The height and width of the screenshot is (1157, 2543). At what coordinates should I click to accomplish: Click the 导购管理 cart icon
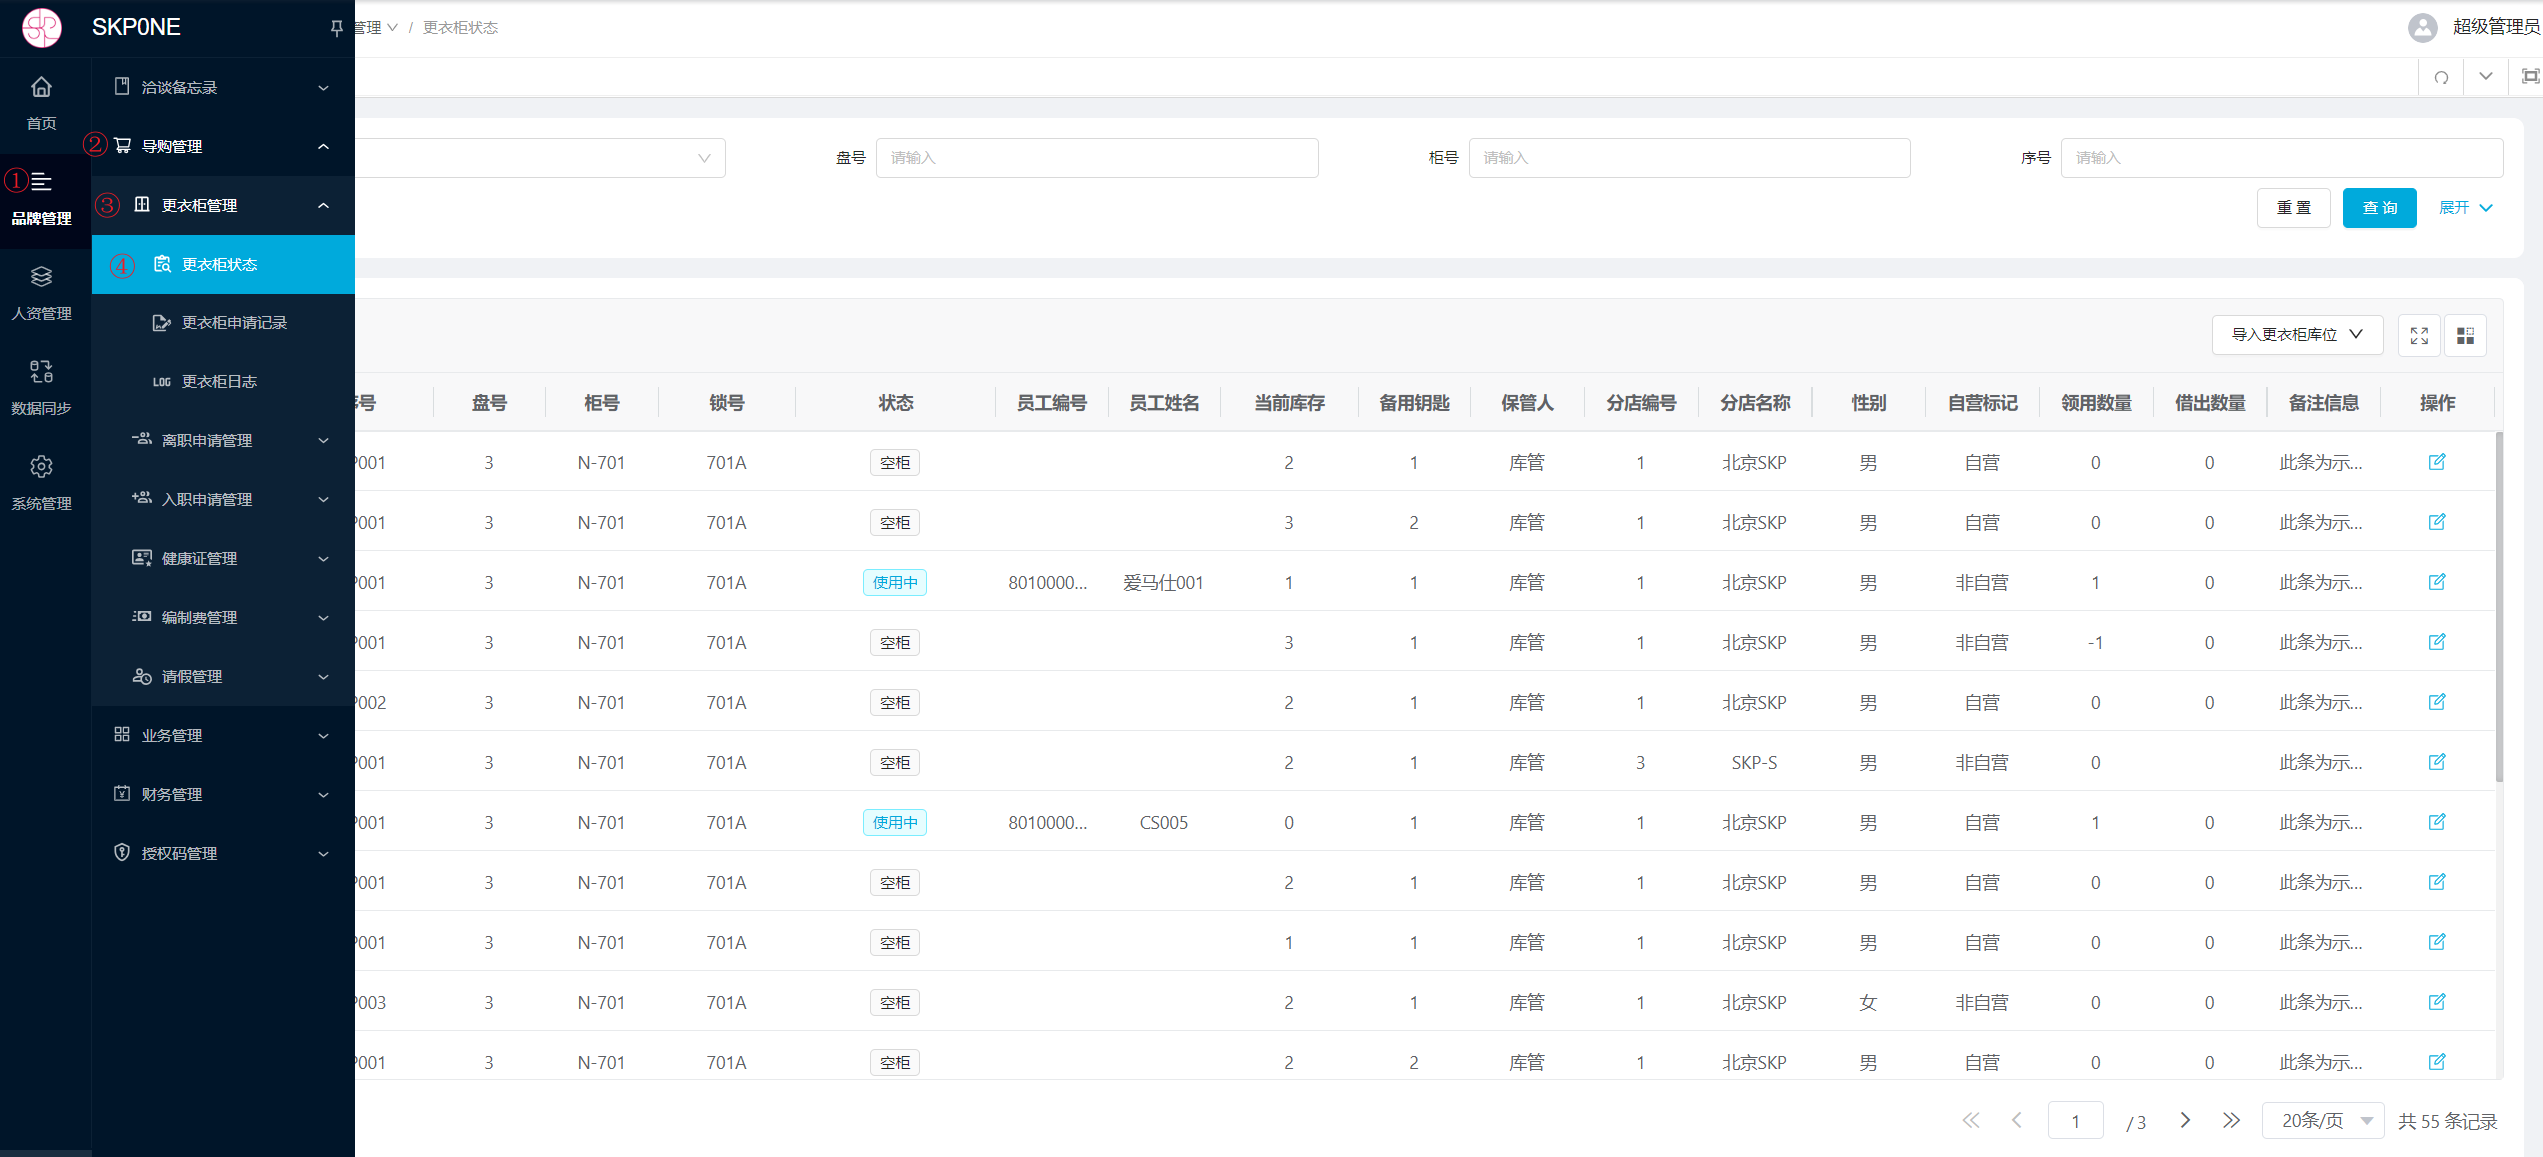click(x=122, y=146)
